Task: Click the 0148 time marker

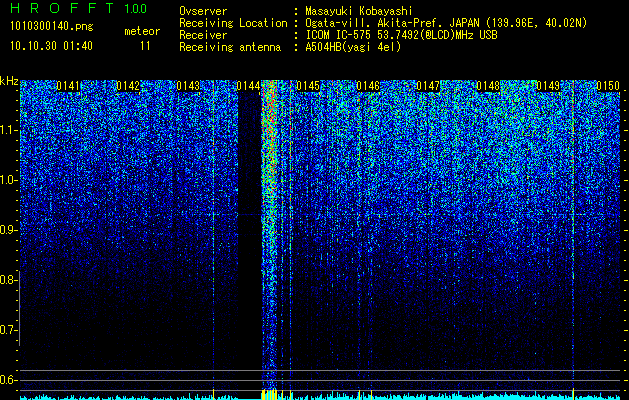Action: [488, 86]
